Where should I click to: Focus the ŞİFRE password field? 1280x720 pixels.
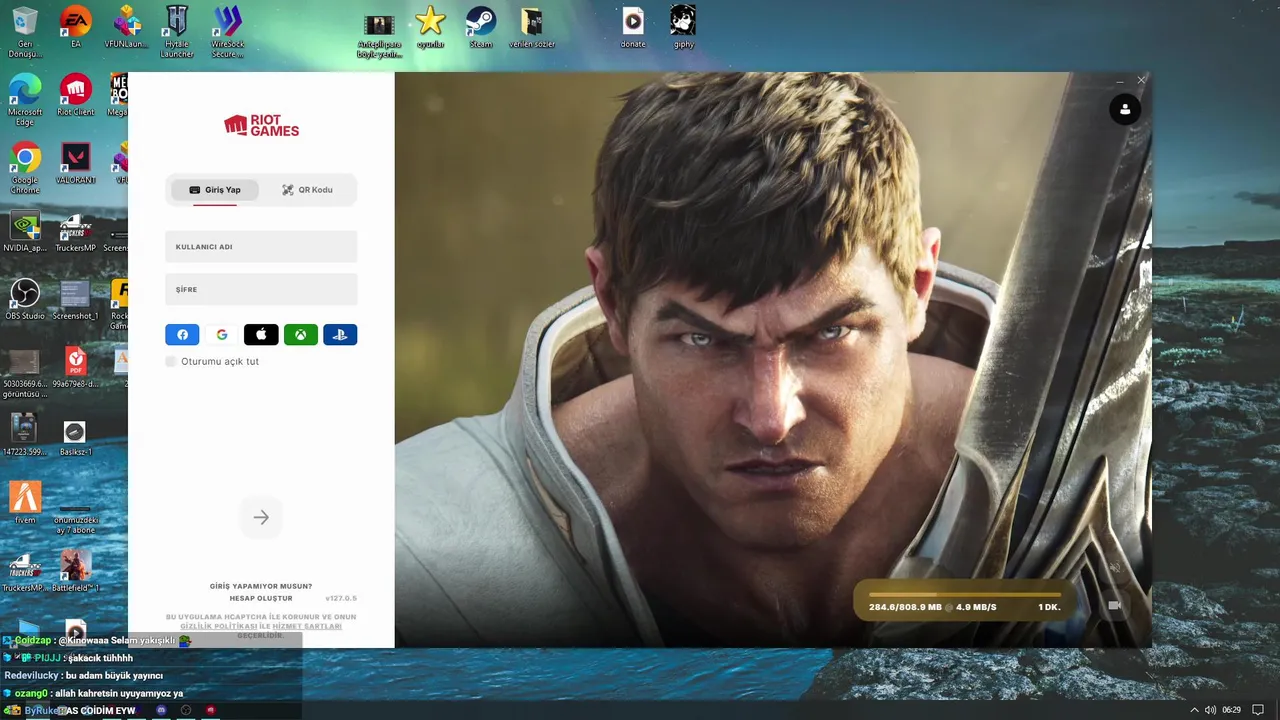click(x=261, y=289)
